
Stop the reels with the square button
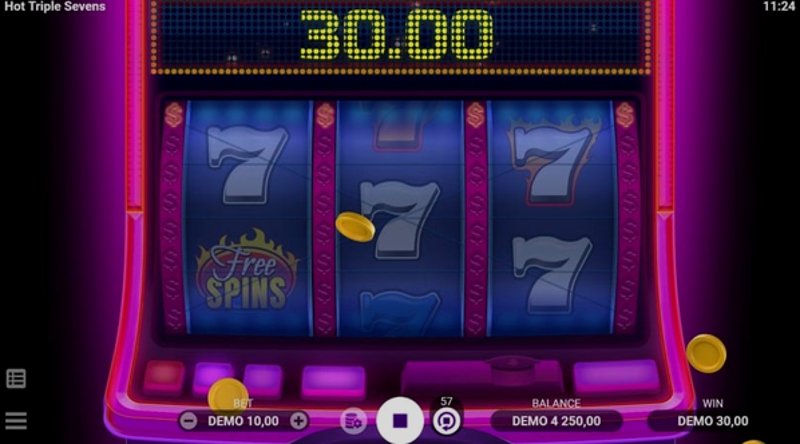click(400, 421)
